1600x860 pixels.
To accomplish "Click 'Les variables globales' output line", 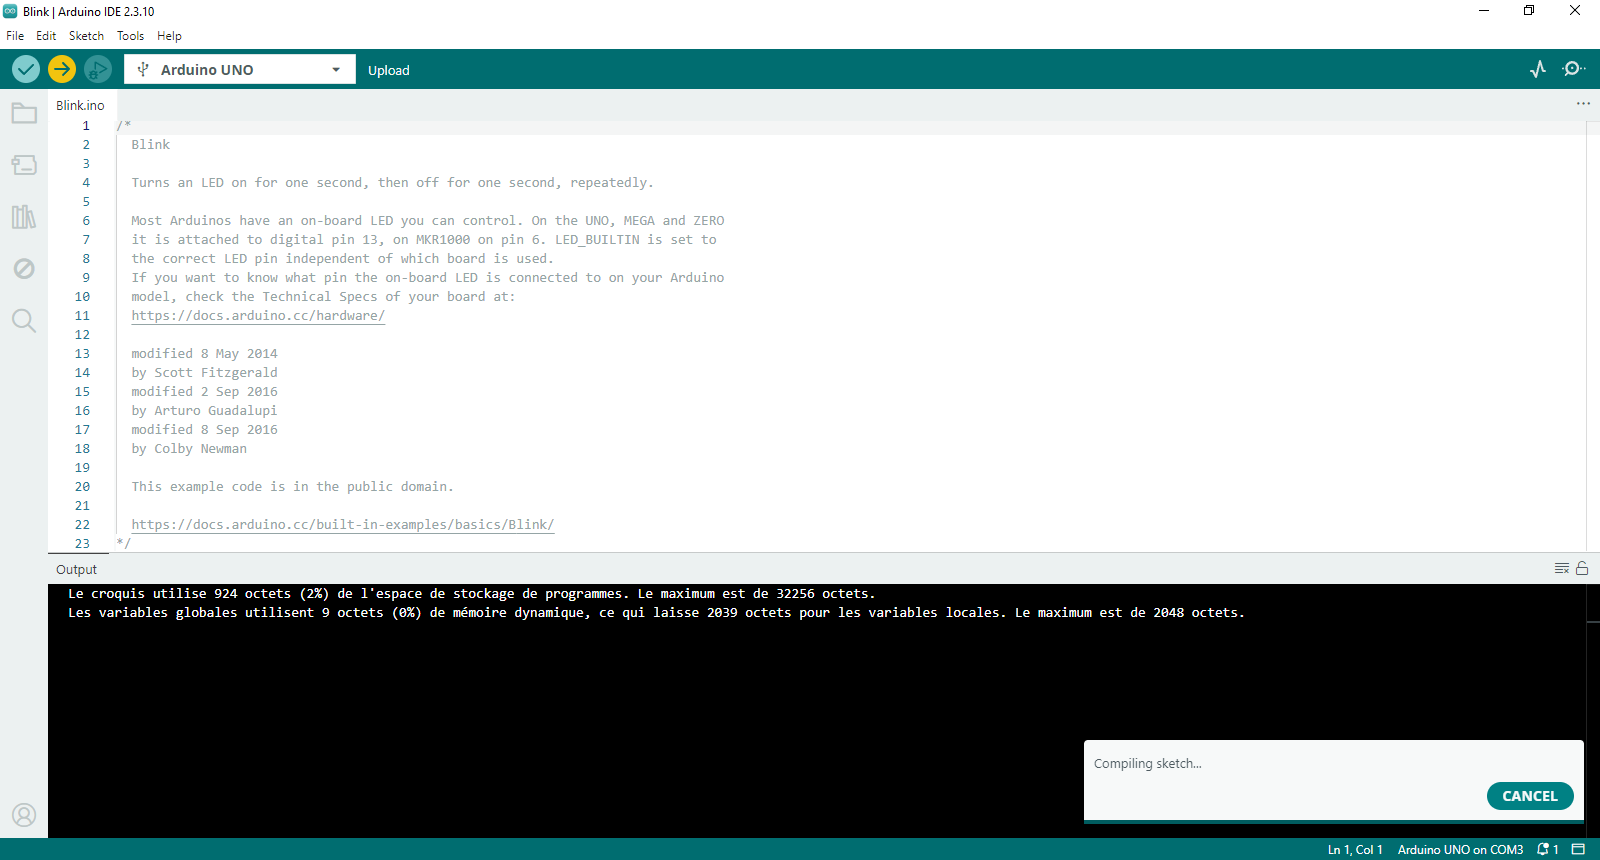I will (656, 612).
